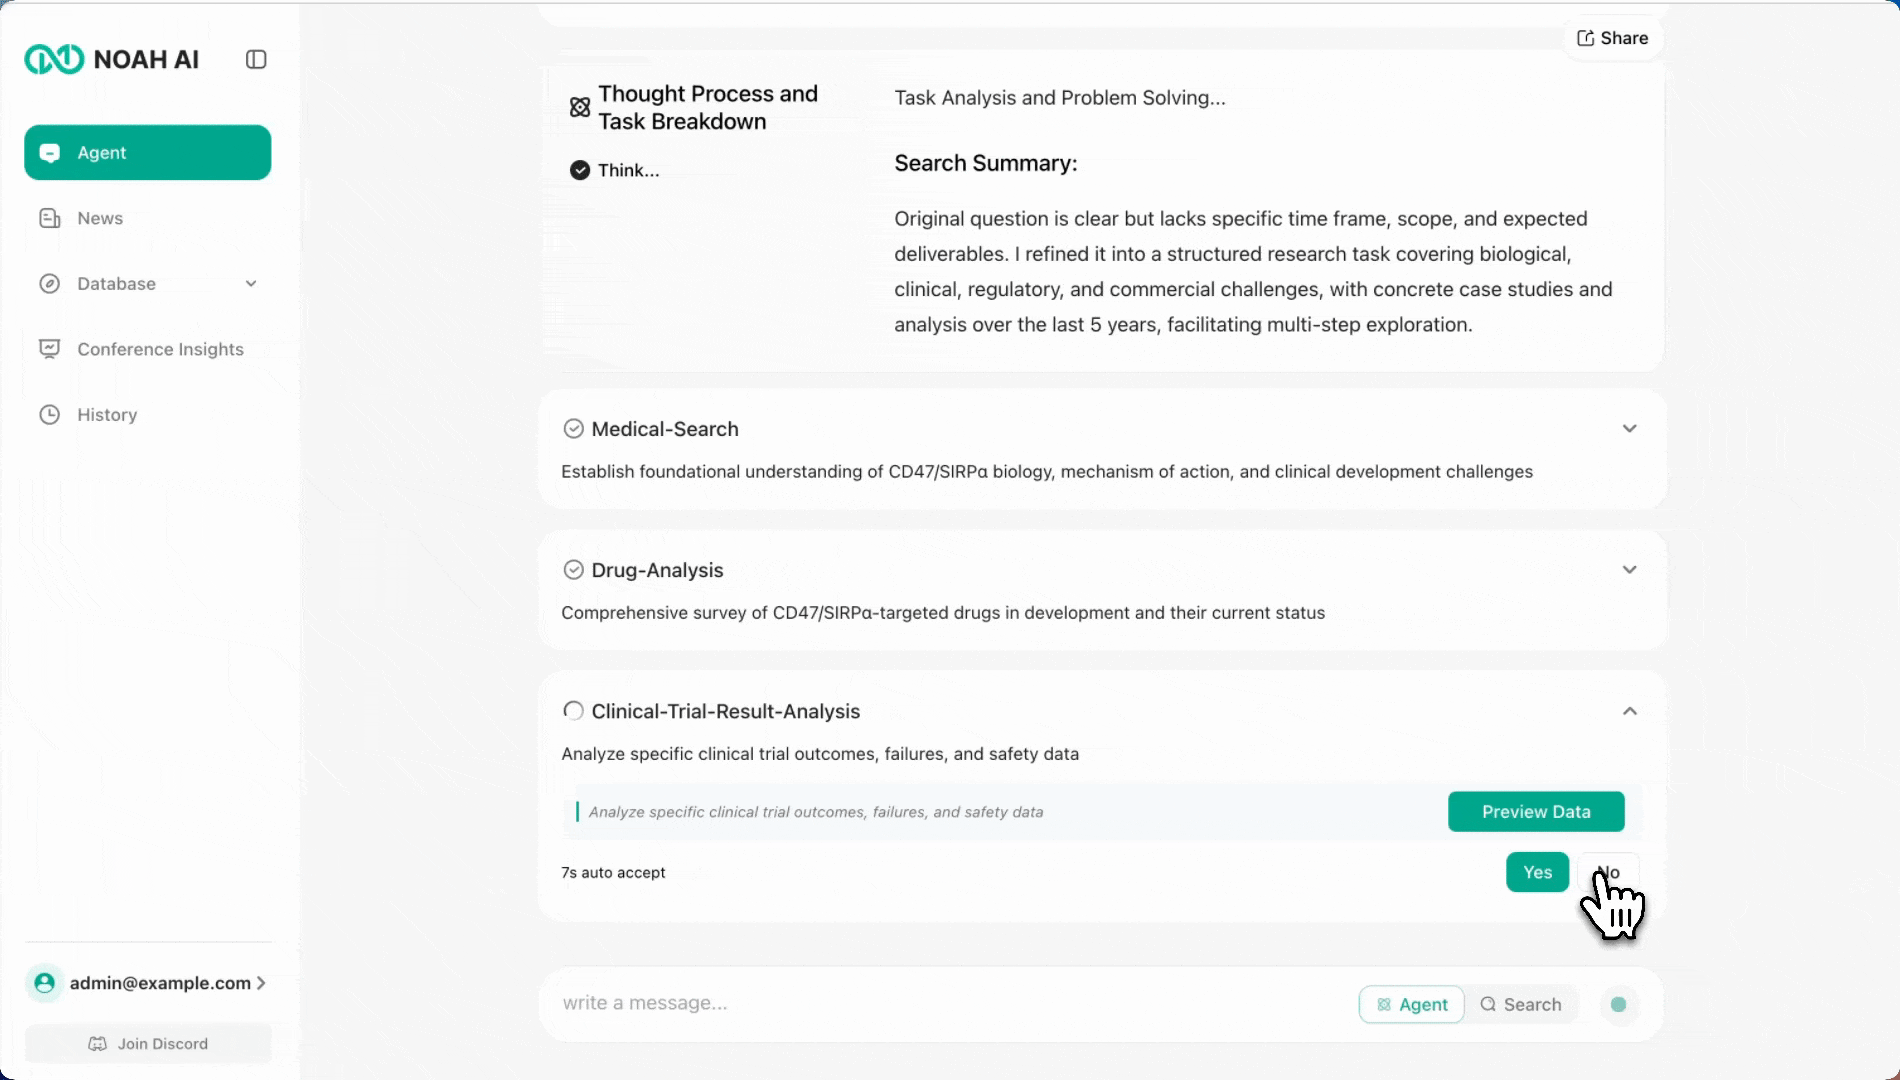Click the NOAH AI logo icon
The image size is (1900, 1080).
point(54,60)
